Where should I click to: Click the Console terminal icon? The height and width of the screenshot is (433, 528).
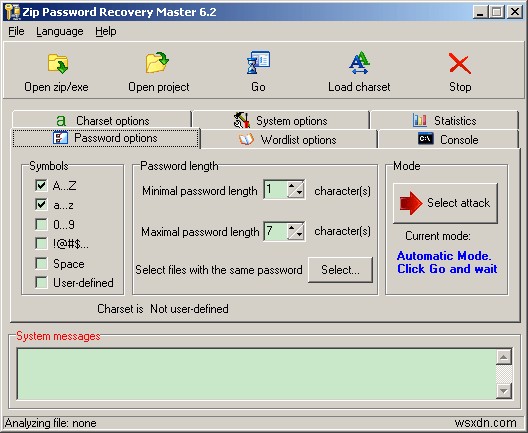pos(426,139)
